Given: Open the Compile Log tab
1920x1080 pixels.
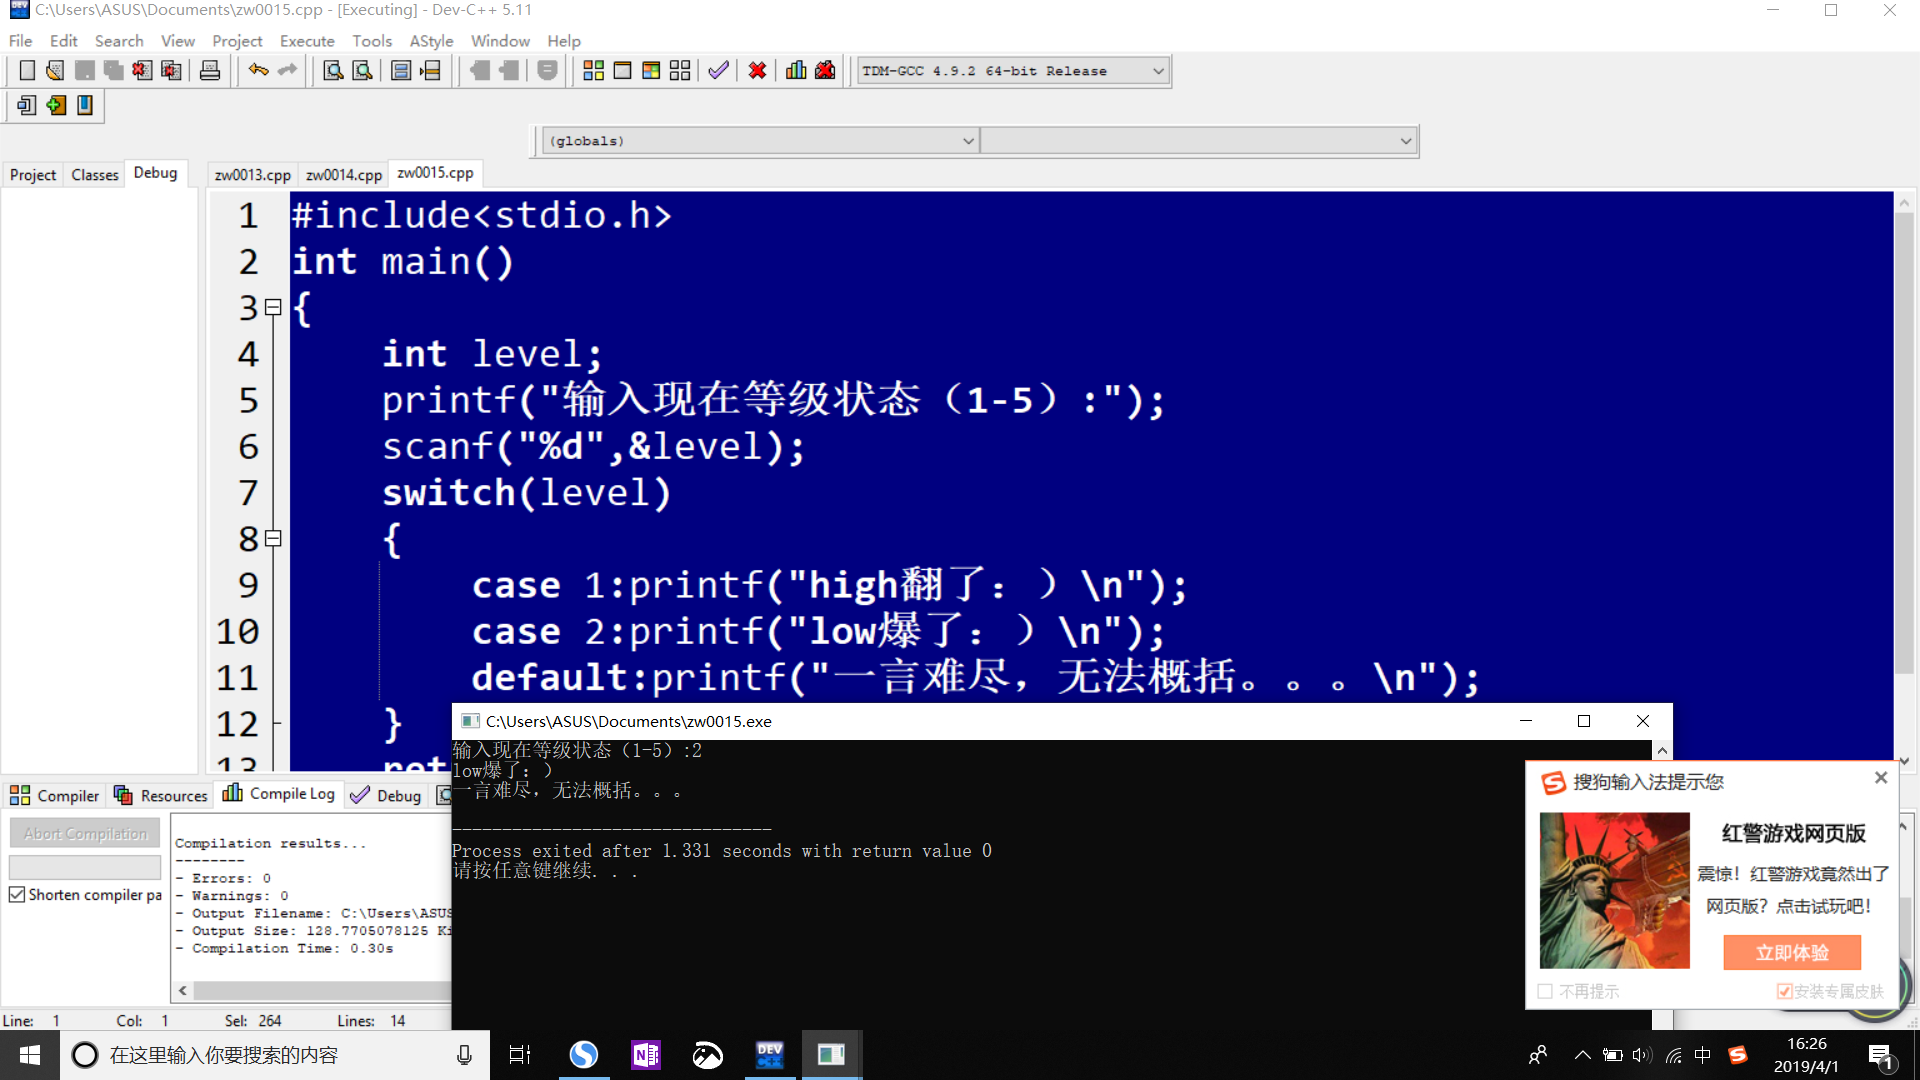Looking at the screenshot, I should pyautogui.click(x=279, y=794).
